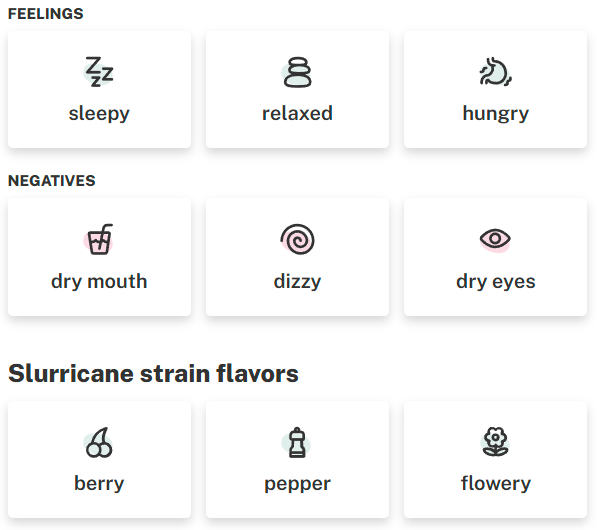
Task: Click the drink cup dry mouth icon
Action: point(99,239)
